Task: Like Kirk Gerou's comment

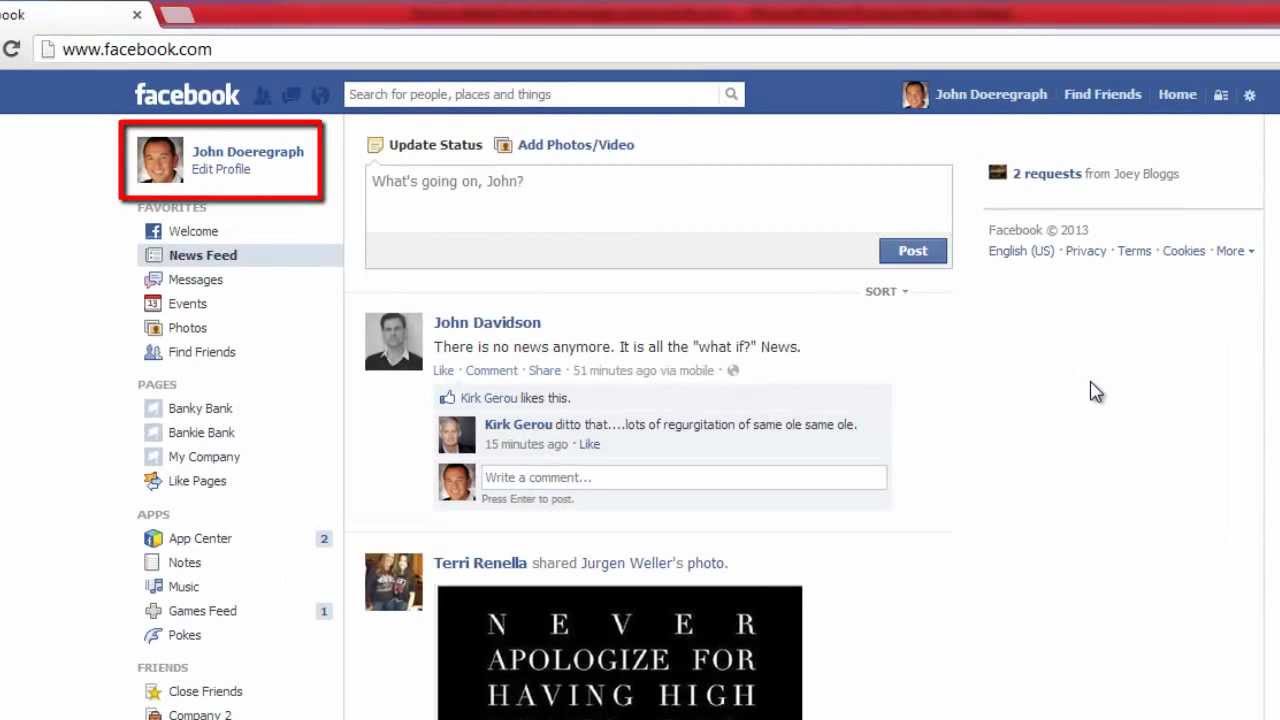Action: click(x=589, y=444)
